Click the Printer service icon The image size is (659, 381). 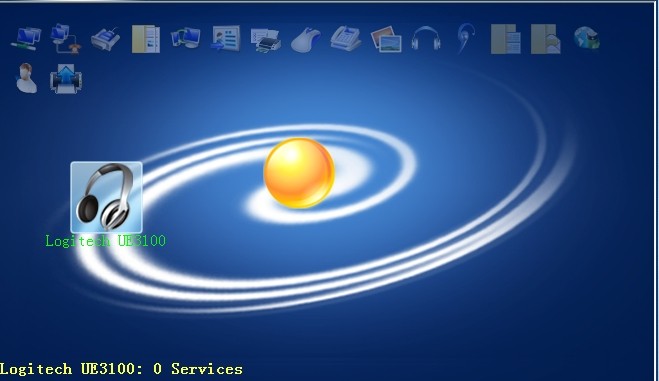[266, 40]
